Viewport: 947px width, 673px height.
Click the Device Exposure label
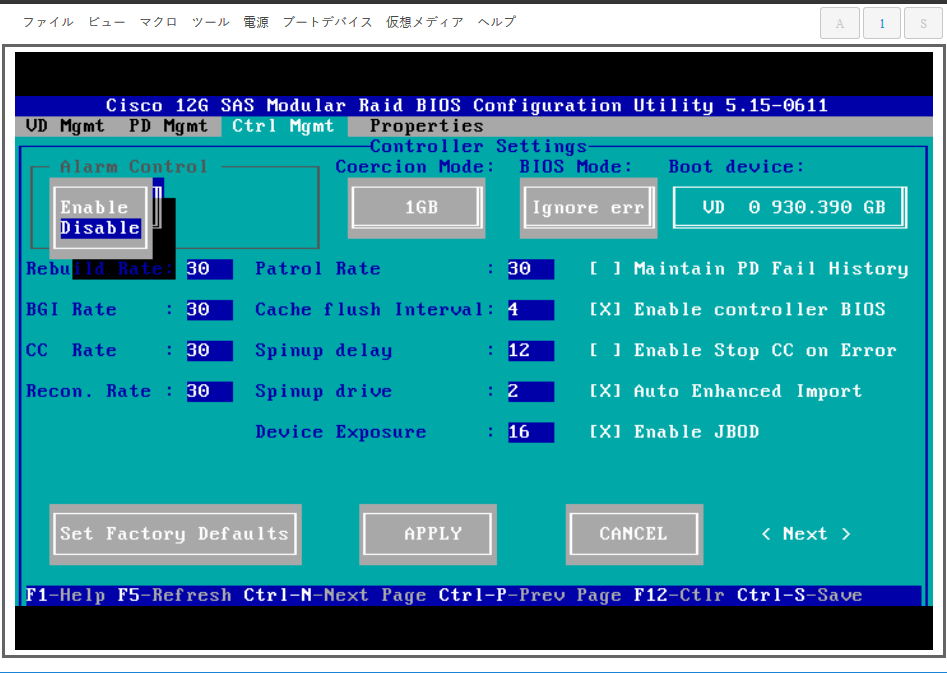point(341,432)
